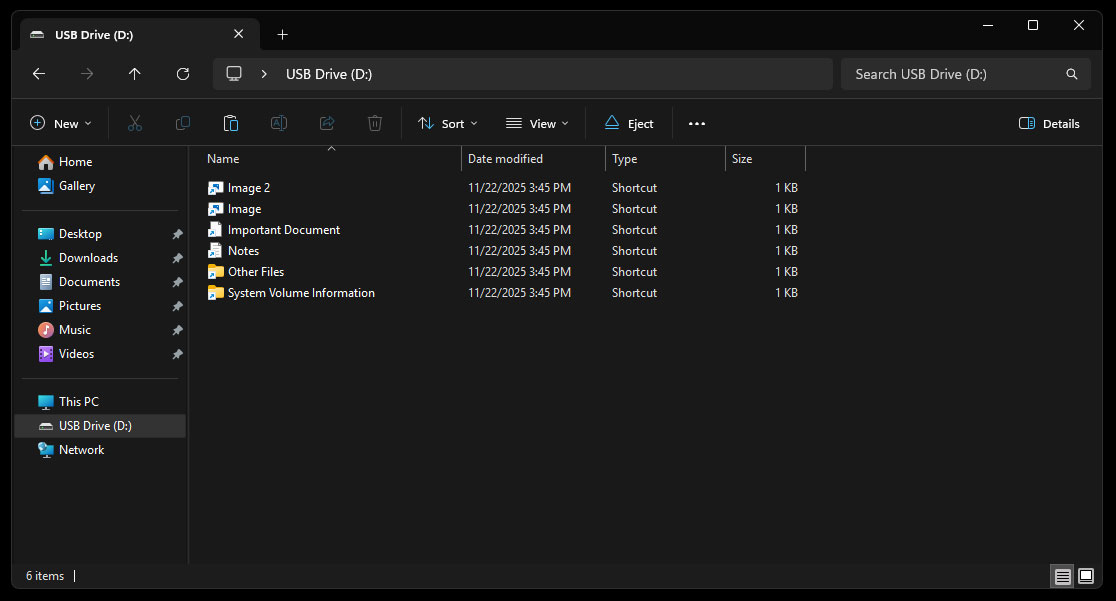Viewport: 1116px width, 601px height.
Task: Go up one directory level
Action: coord(135,74)
